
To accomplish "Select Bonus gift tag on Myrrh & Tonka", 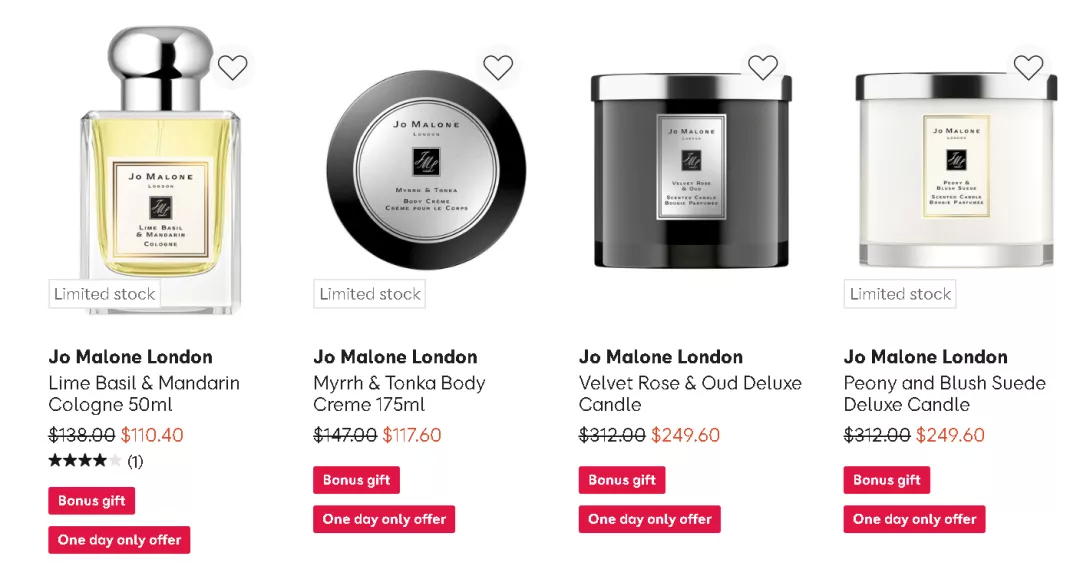I will coord(357,480).
